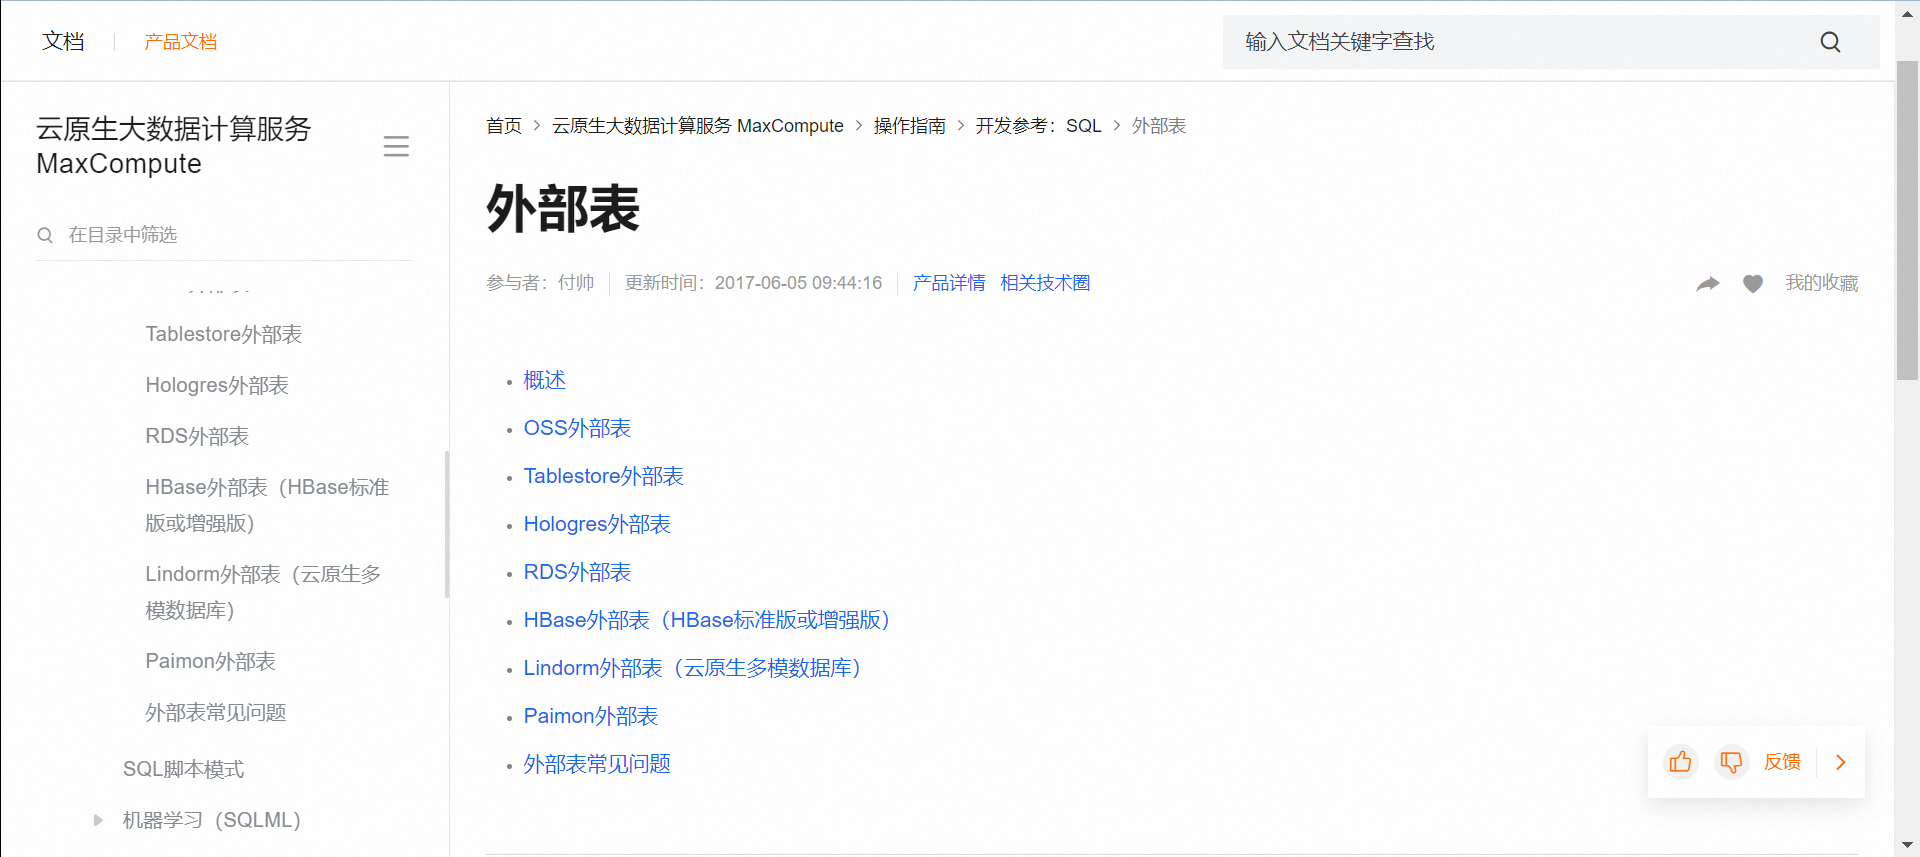1920x857 pixels.
Task: Give a thumbs-up to this document
Action: coord(1681,762)
